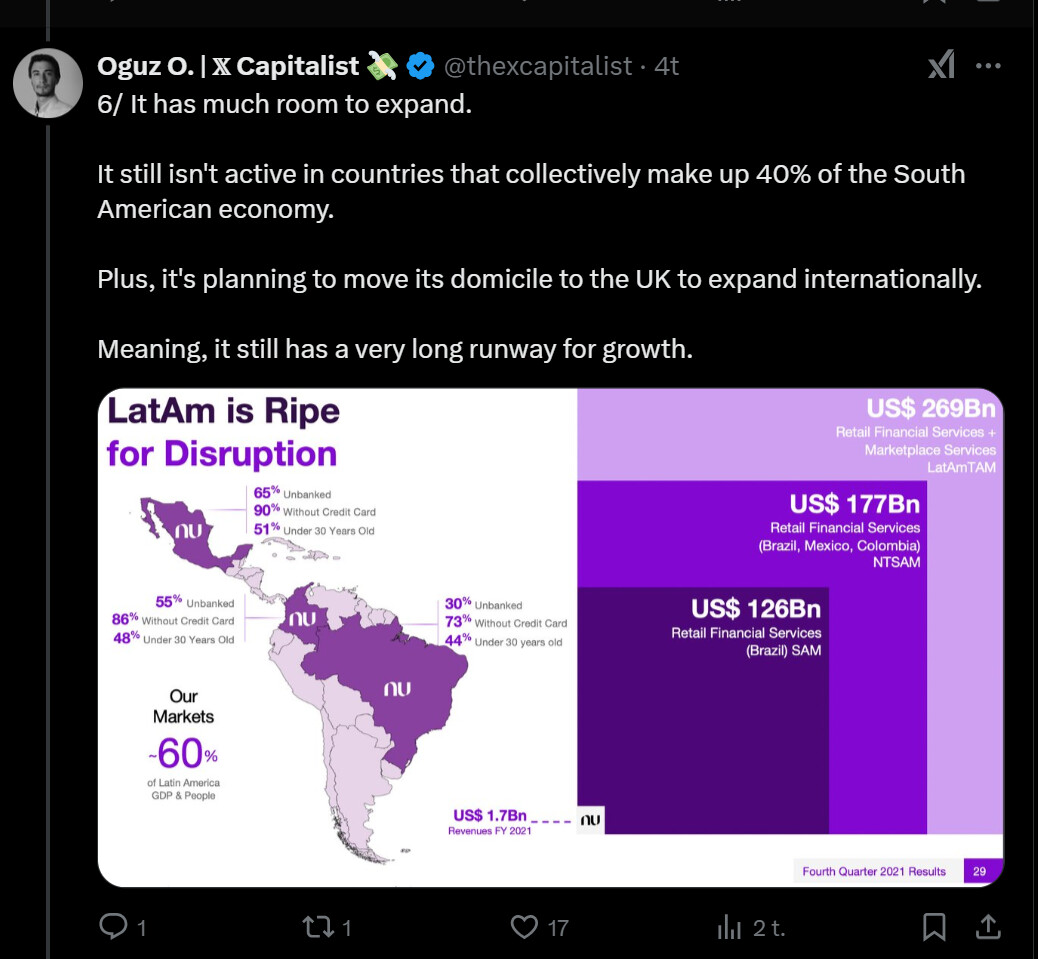Click the 4t post timestamp
The width and height of the screenshot is (1038, 959).
pos(666,66)
